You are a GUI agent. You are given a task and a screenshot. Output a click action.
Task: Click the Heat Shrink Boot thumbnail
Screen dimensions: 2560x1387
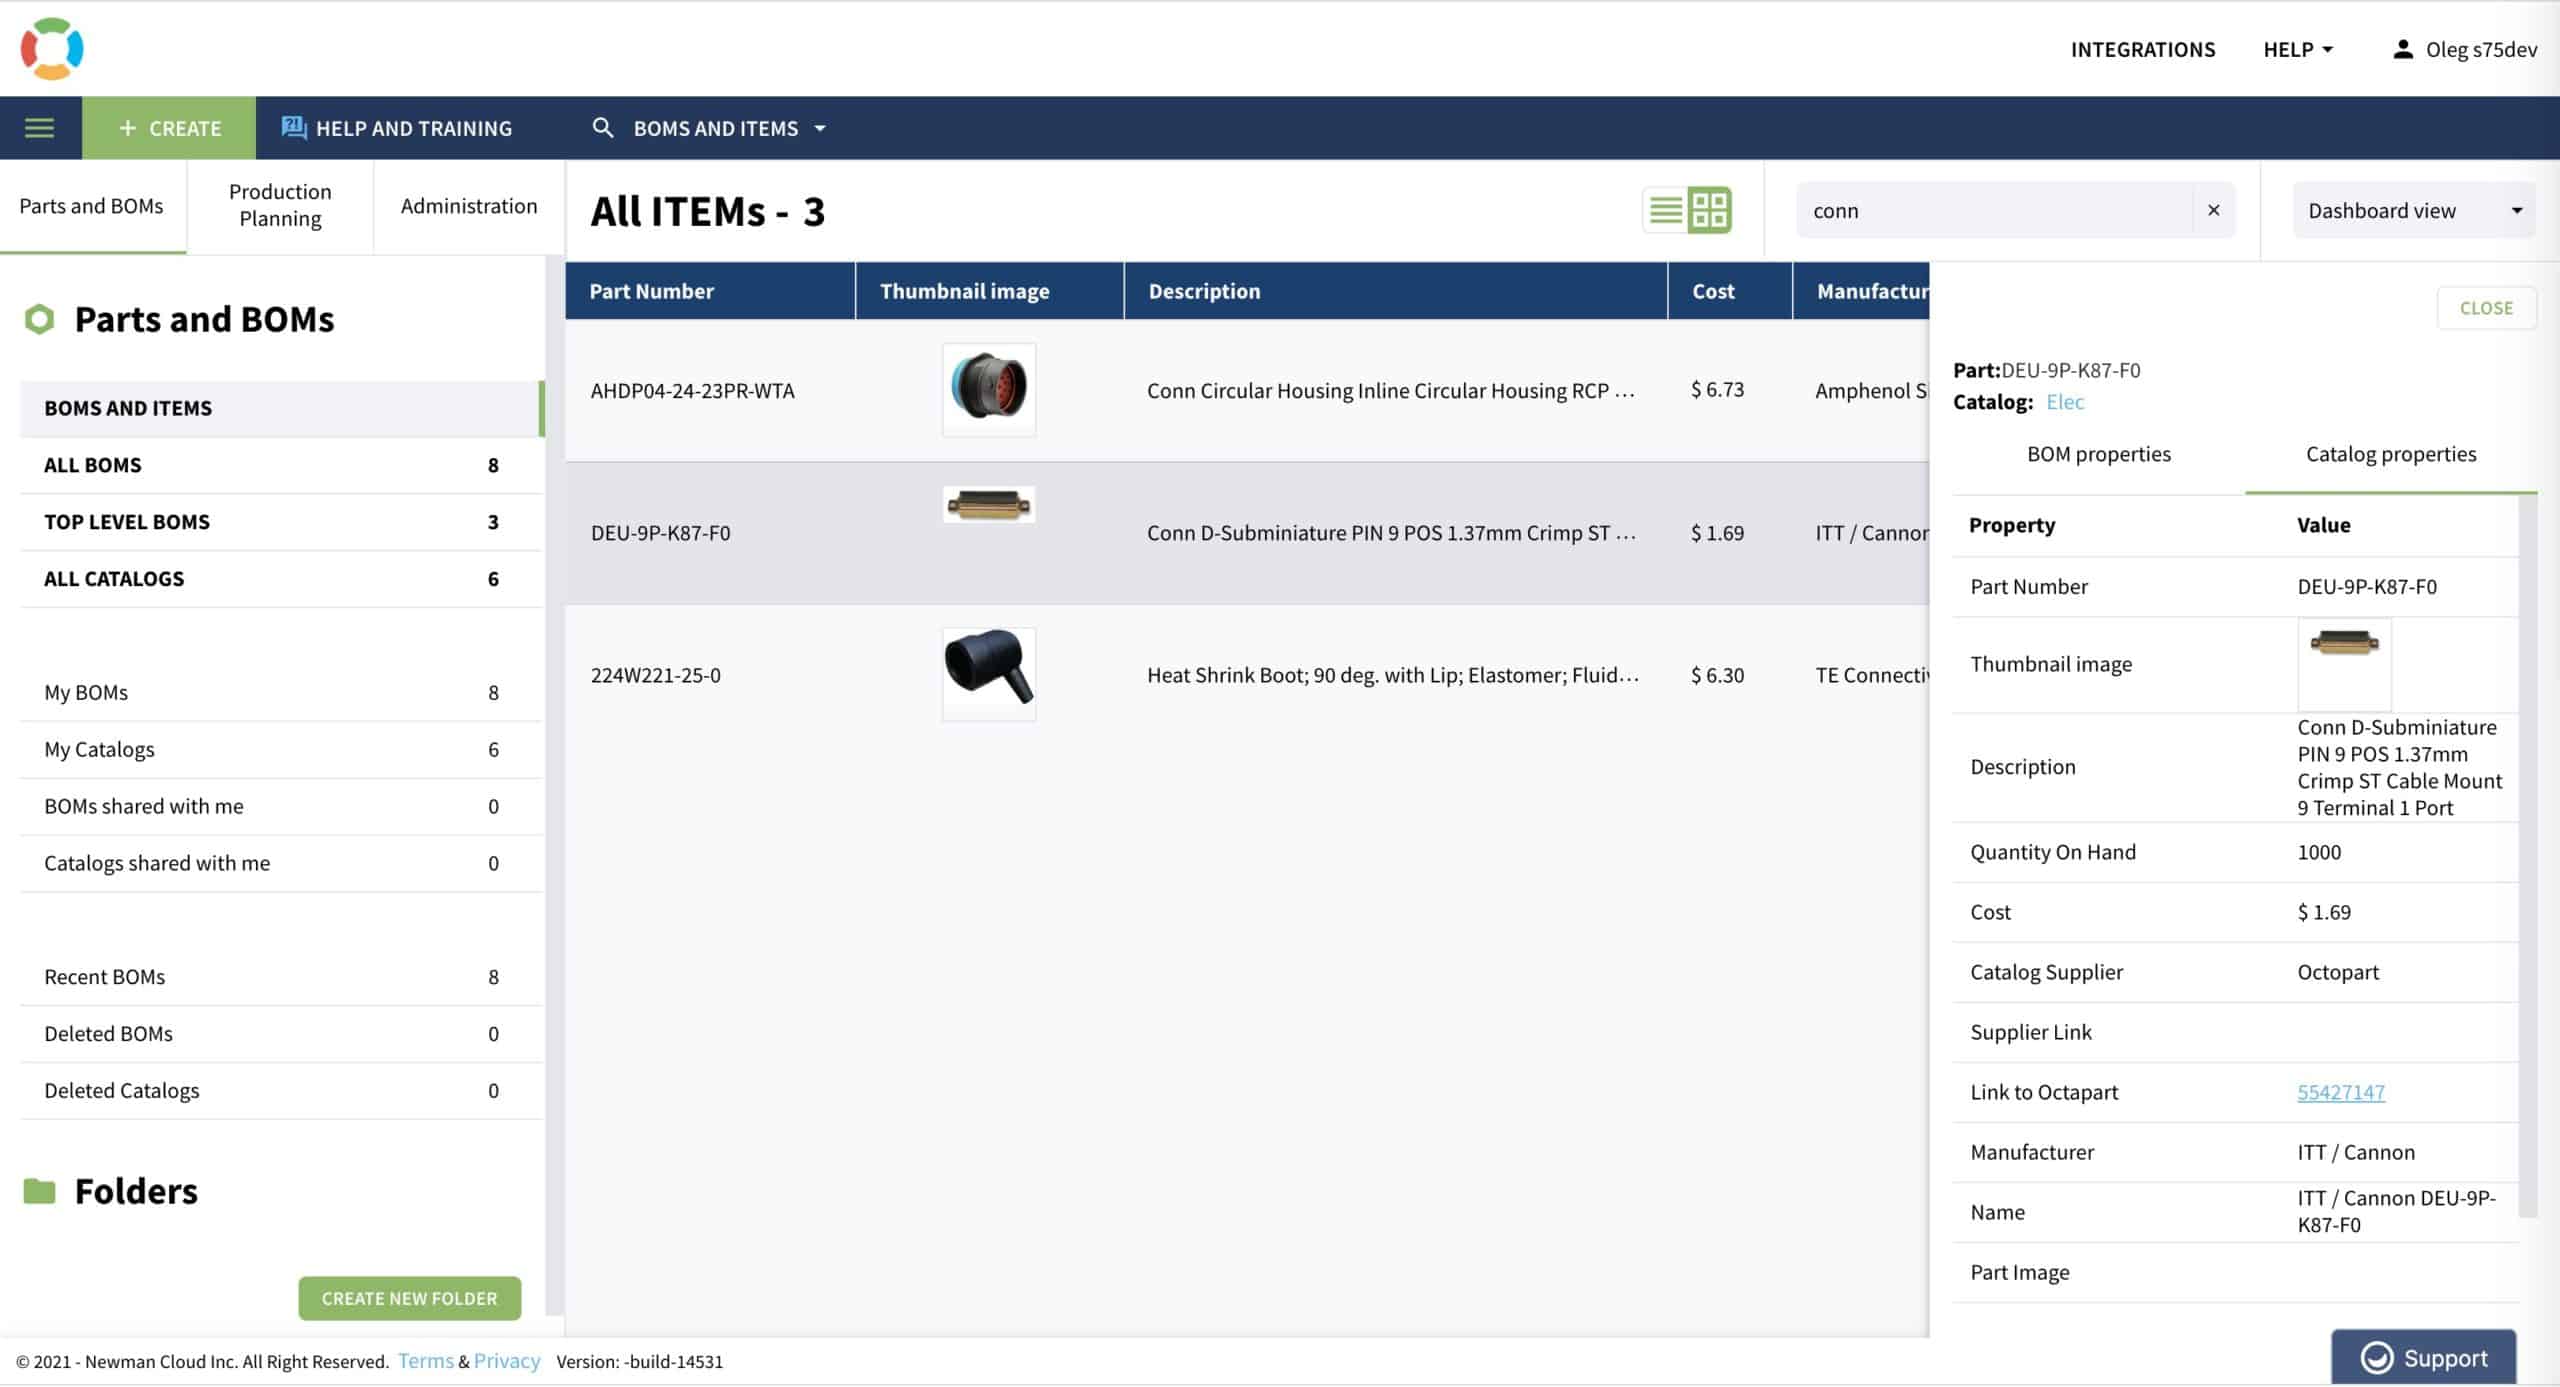click(x=988, y=674)
